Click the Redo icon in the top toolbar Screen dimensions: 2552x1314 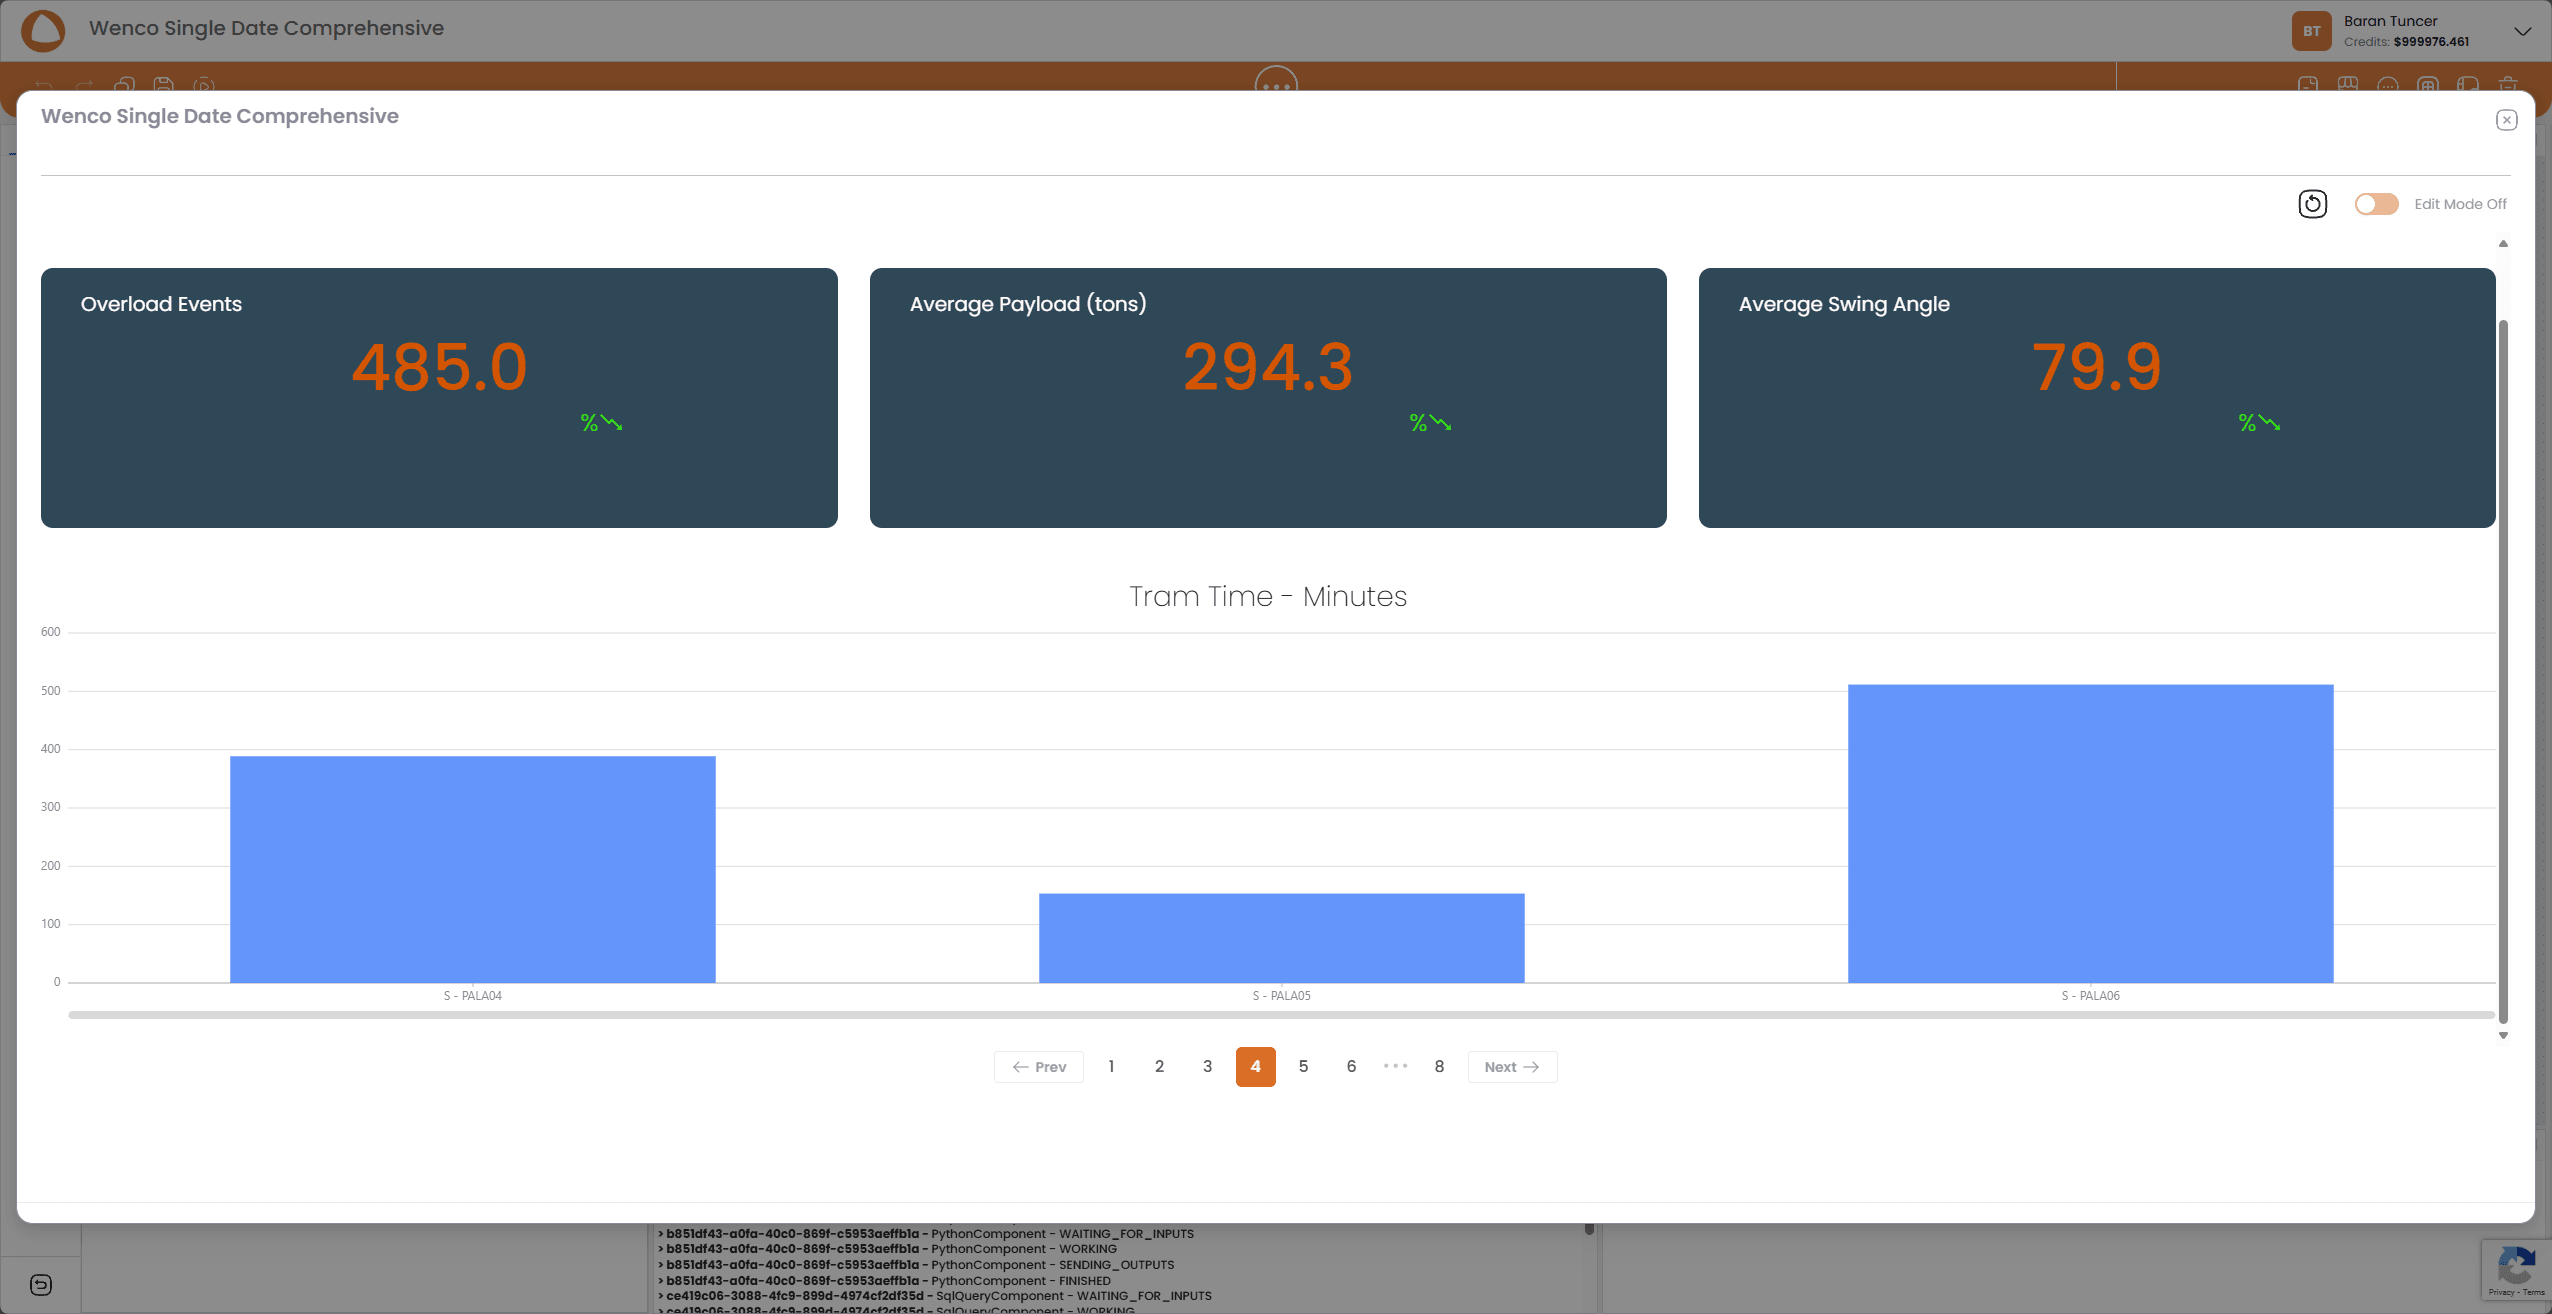coord(84,85)
